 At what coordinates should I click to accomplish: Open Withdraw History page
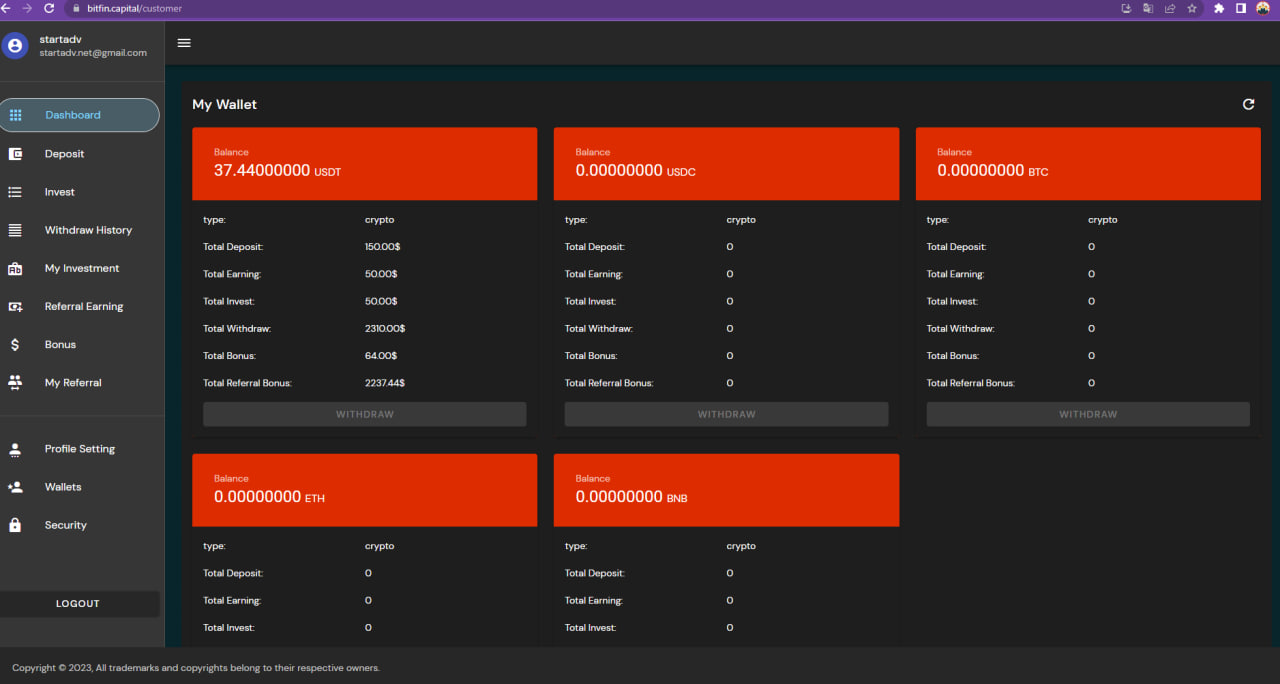click(x=88, y=230)
